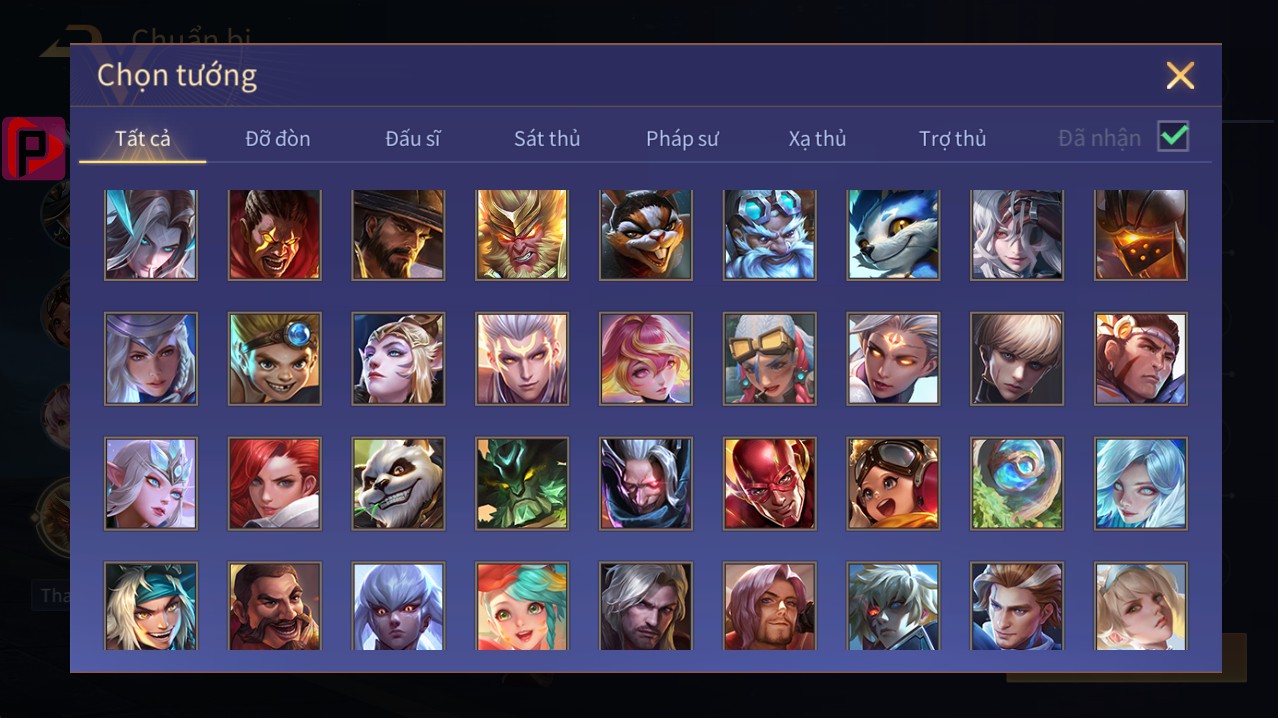Open the Đấu sĩ tab
This screenshot has width=1278, height=718.
click(413, 138)
